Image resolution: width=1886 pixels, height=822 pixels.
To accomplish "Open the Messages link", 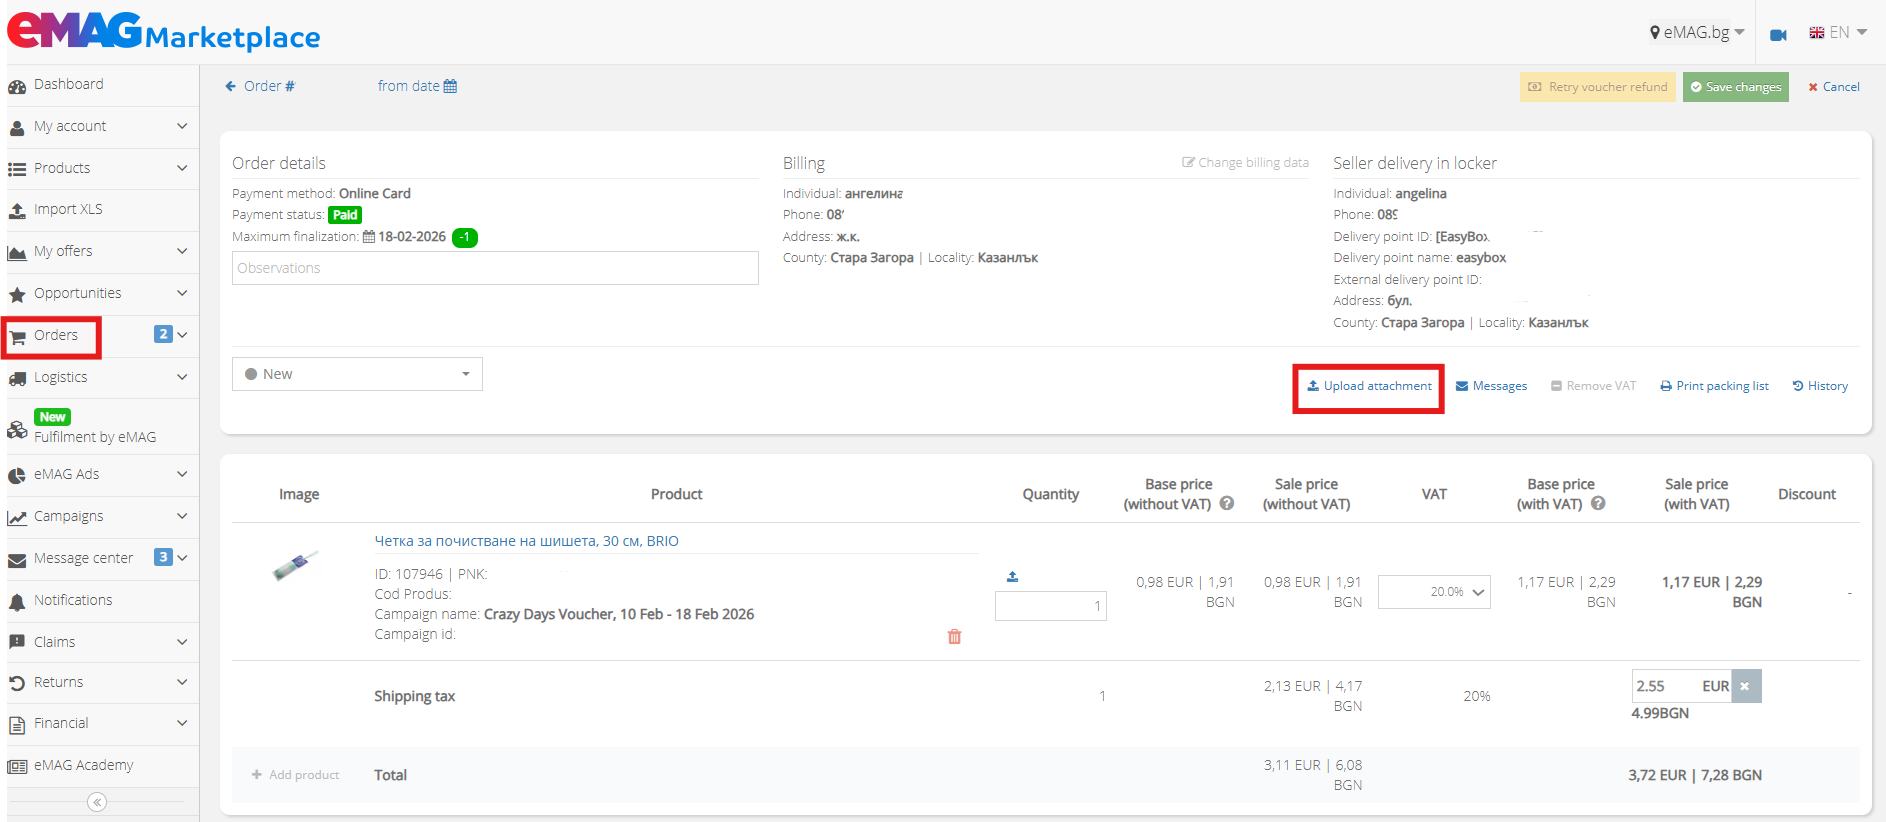I will [1491, 386].
